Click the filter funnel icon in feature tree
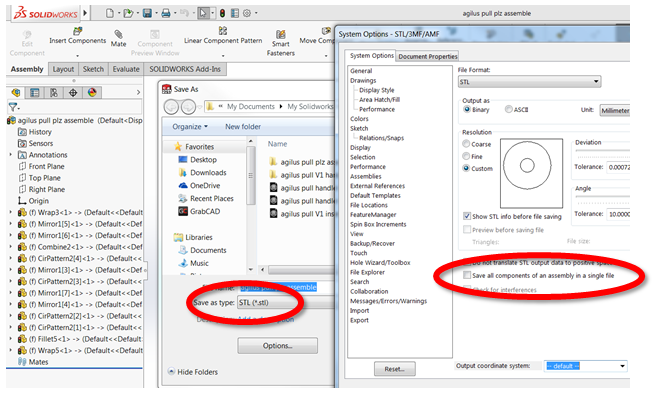 pos(13,107)
